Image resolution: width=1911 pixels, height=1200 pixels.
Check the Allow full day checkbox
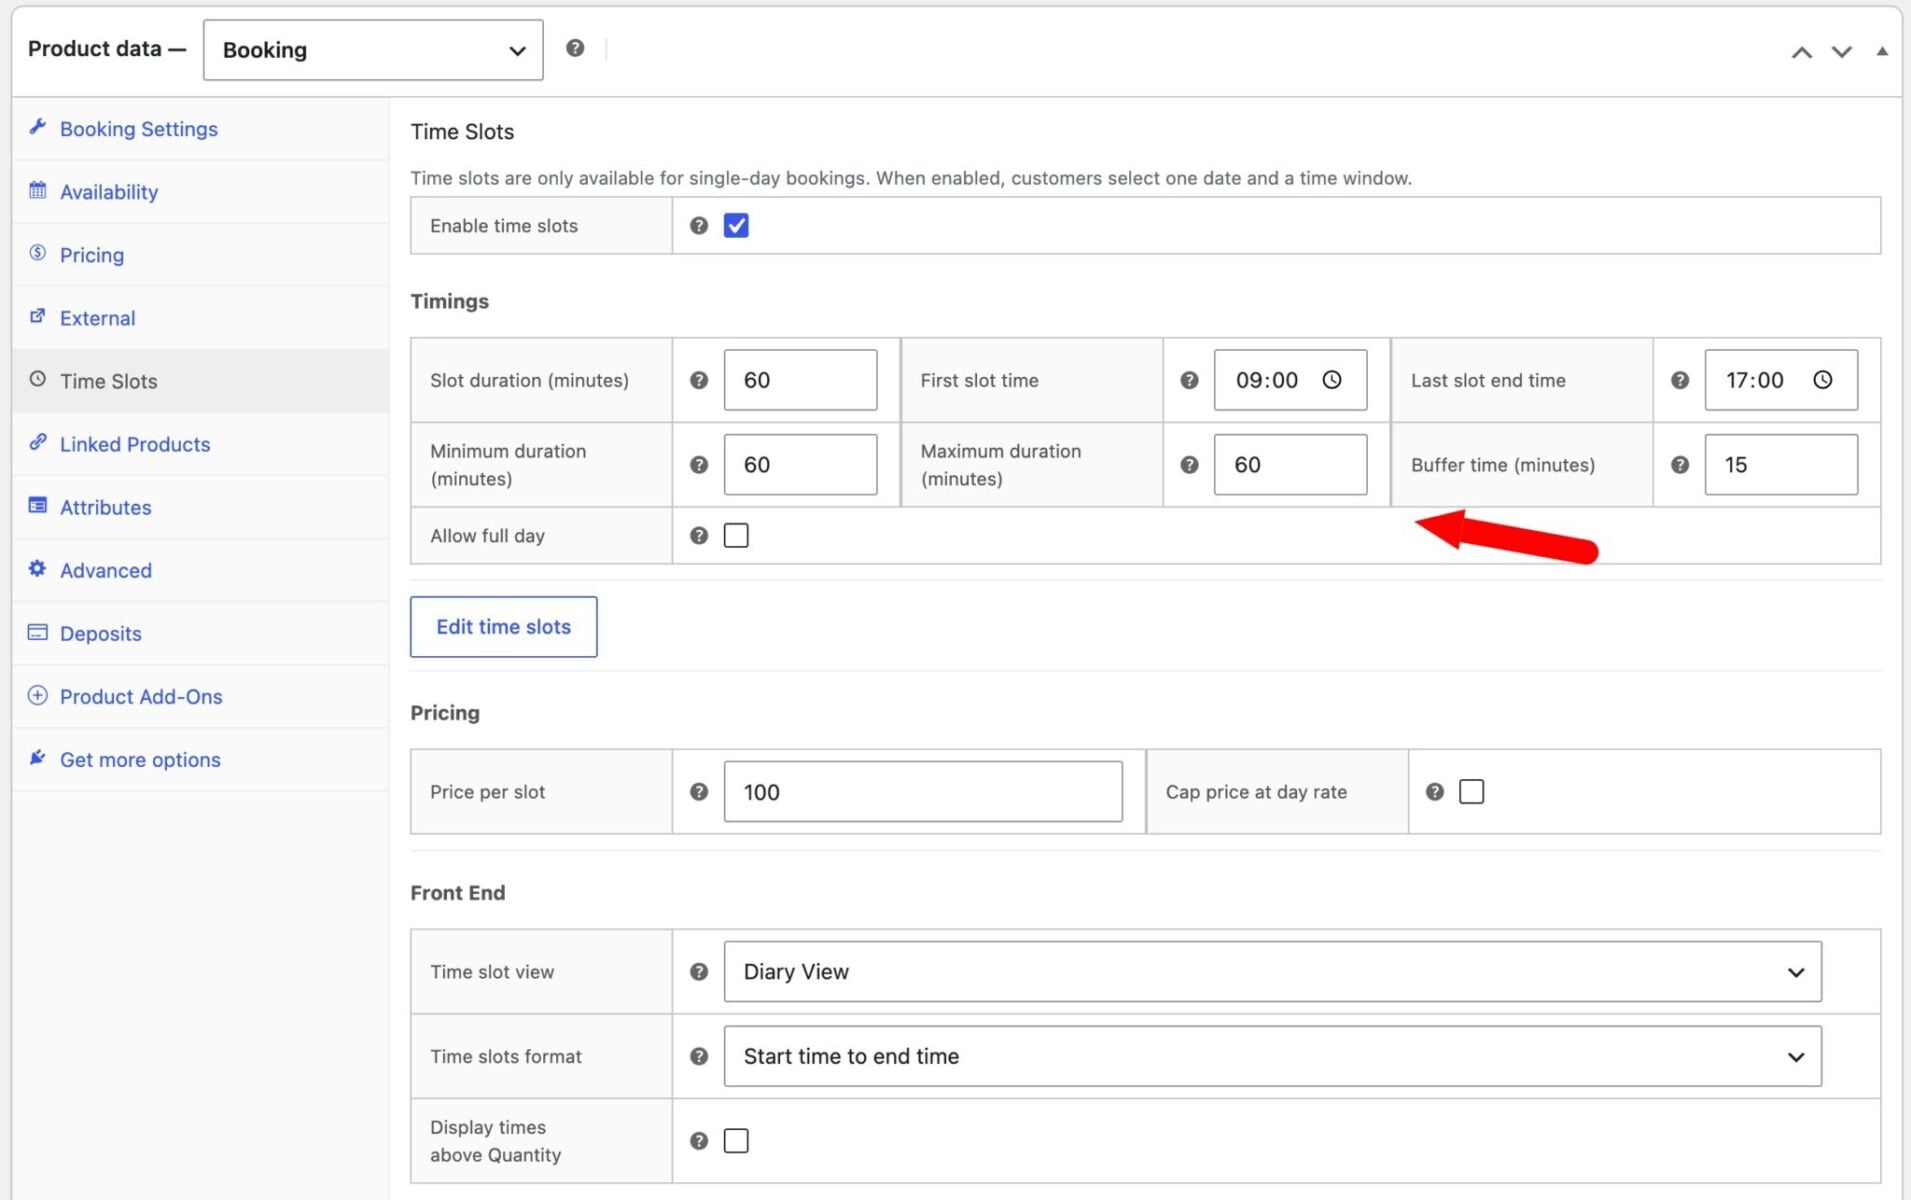[x=736, y=536]
